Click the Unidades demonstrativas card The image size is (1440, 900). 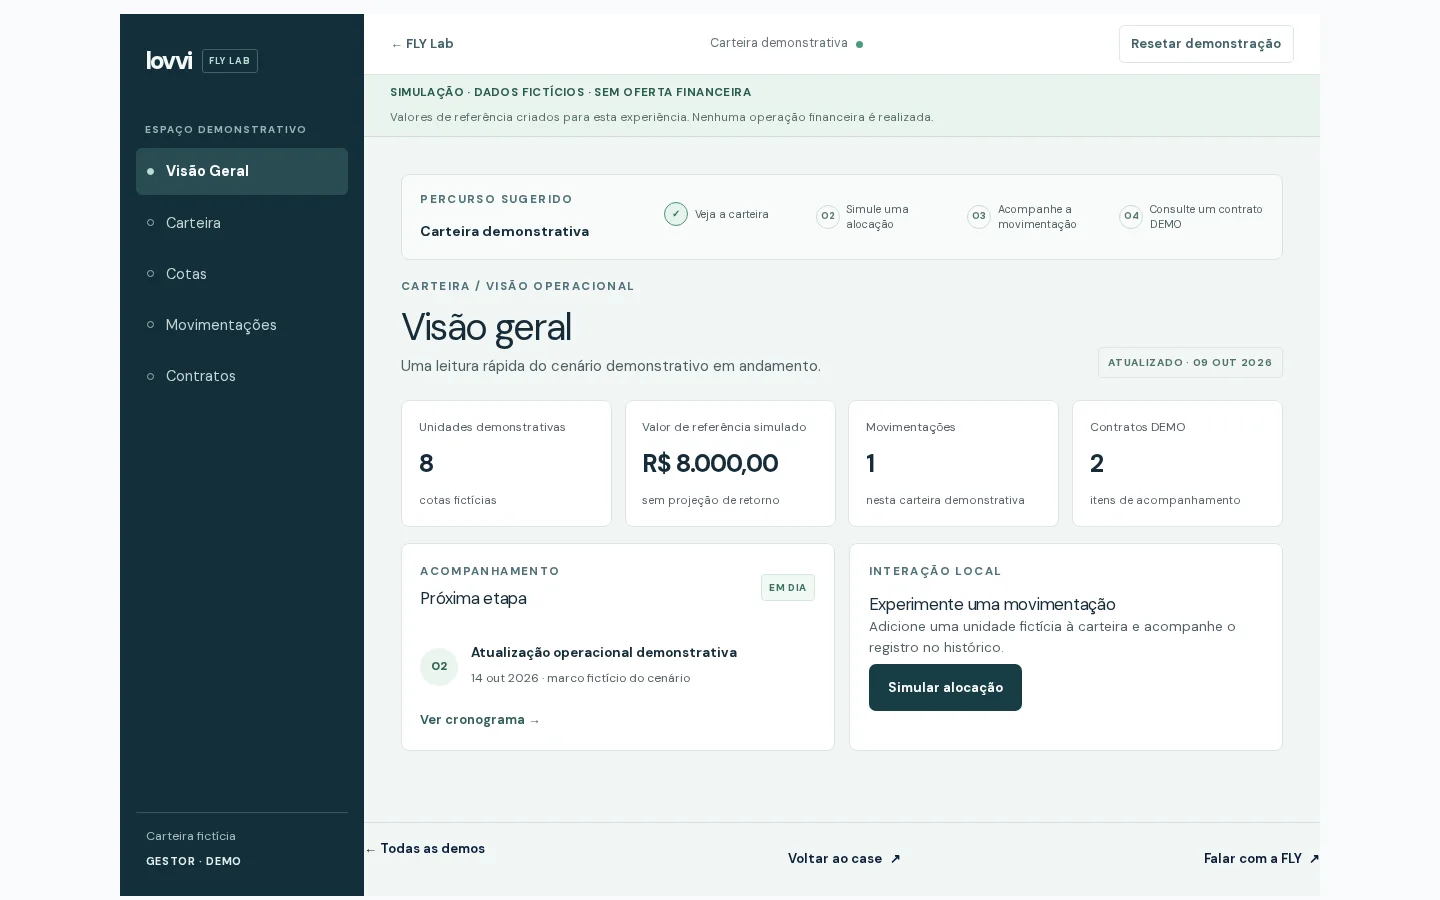(506, 464)
